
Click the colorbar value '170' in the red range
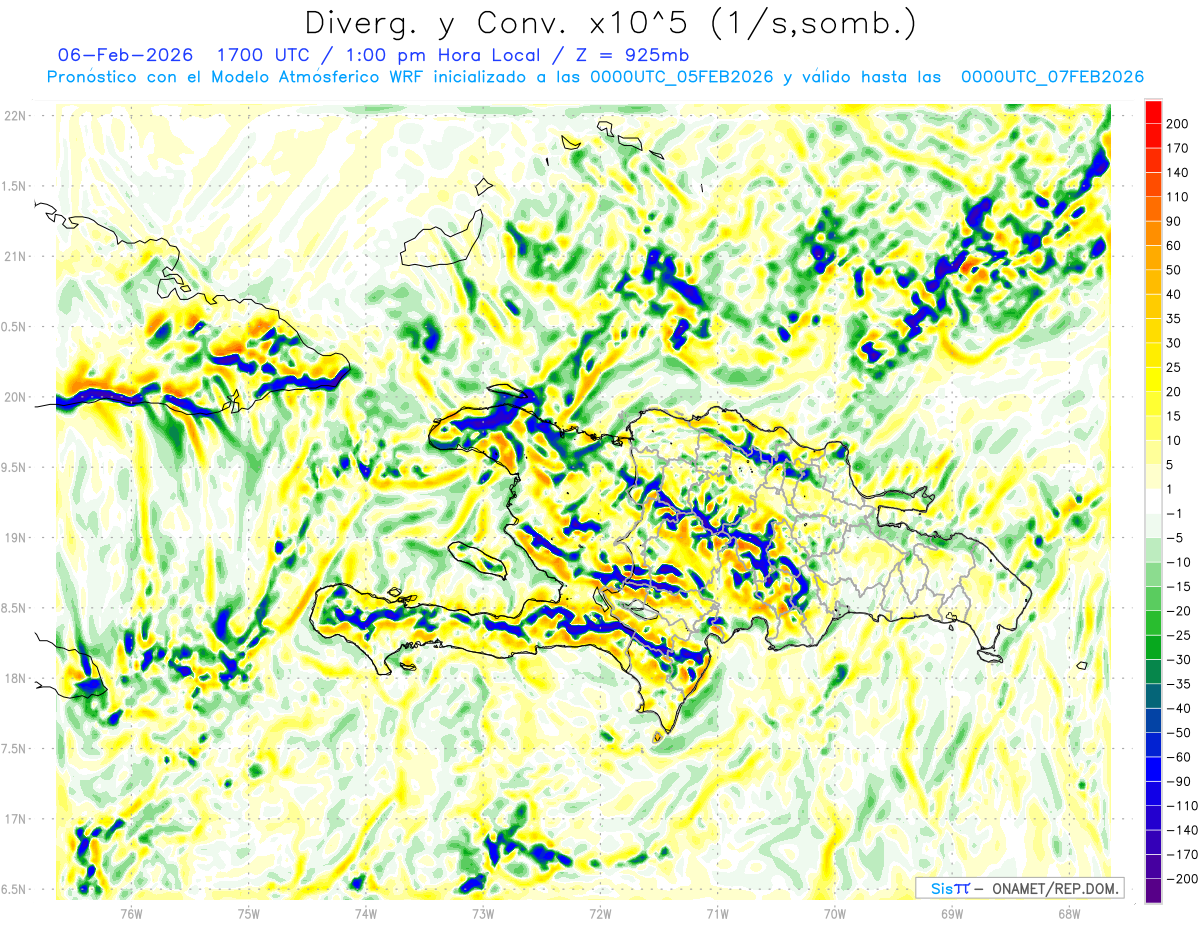pos(1177,148)
